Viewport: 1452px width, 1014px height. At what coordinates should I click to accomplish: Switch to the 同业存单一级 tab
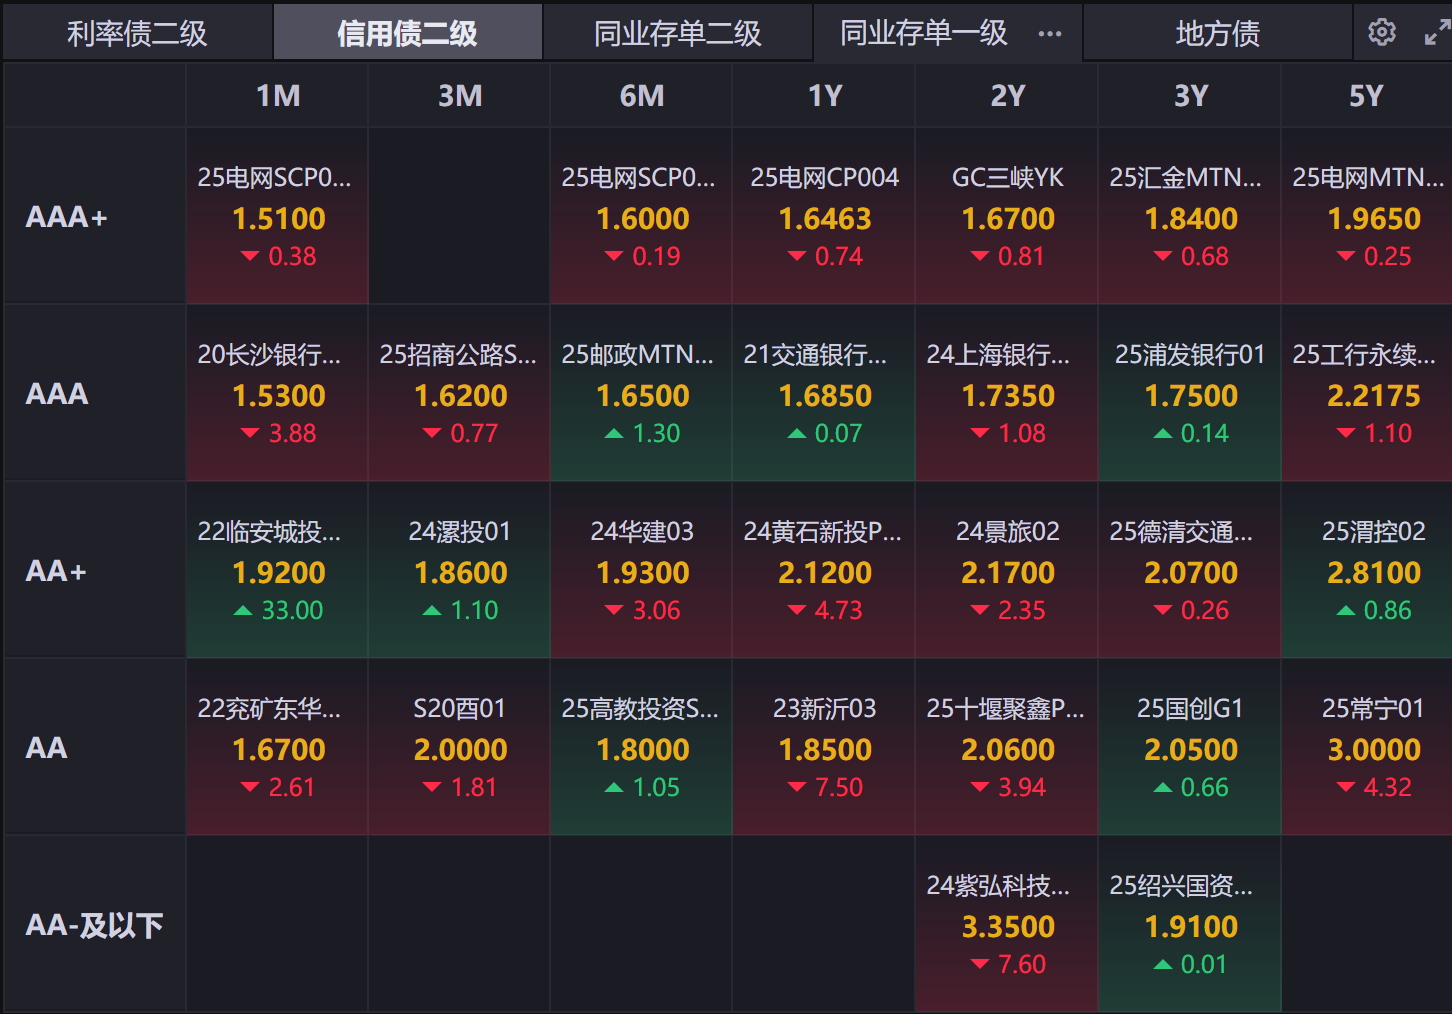923,34
